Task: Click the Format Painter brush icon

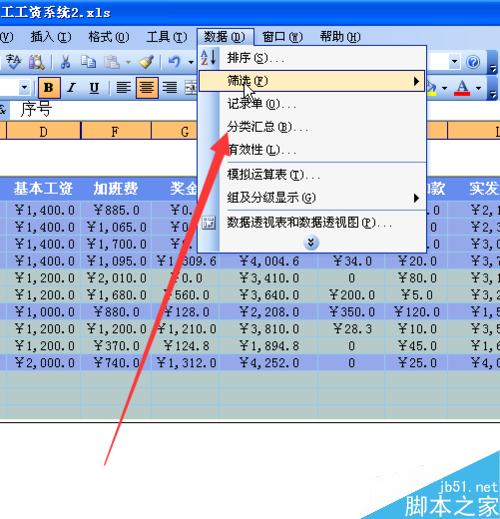Action: pyautogui.click(x=146, y=62)
